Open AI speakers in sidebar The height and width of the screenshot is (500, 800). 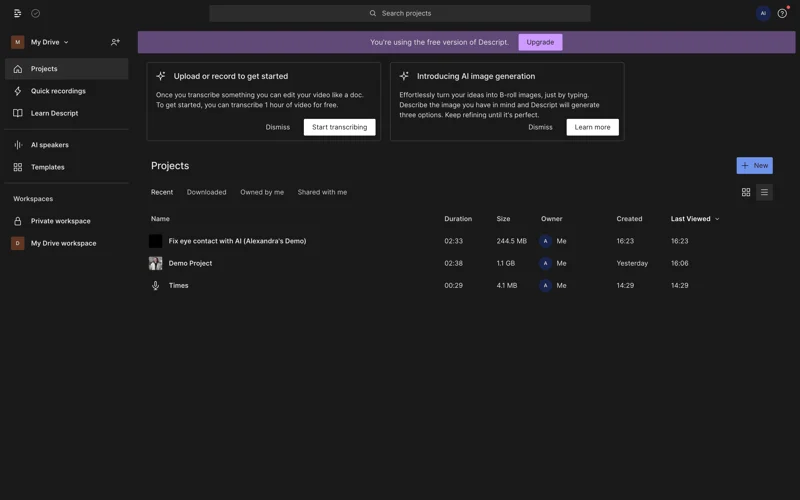(66, 145)
